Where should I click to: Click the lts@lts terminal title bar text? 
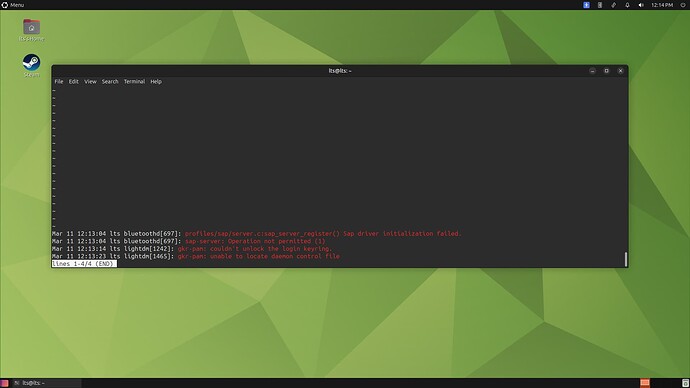(340, 71)
